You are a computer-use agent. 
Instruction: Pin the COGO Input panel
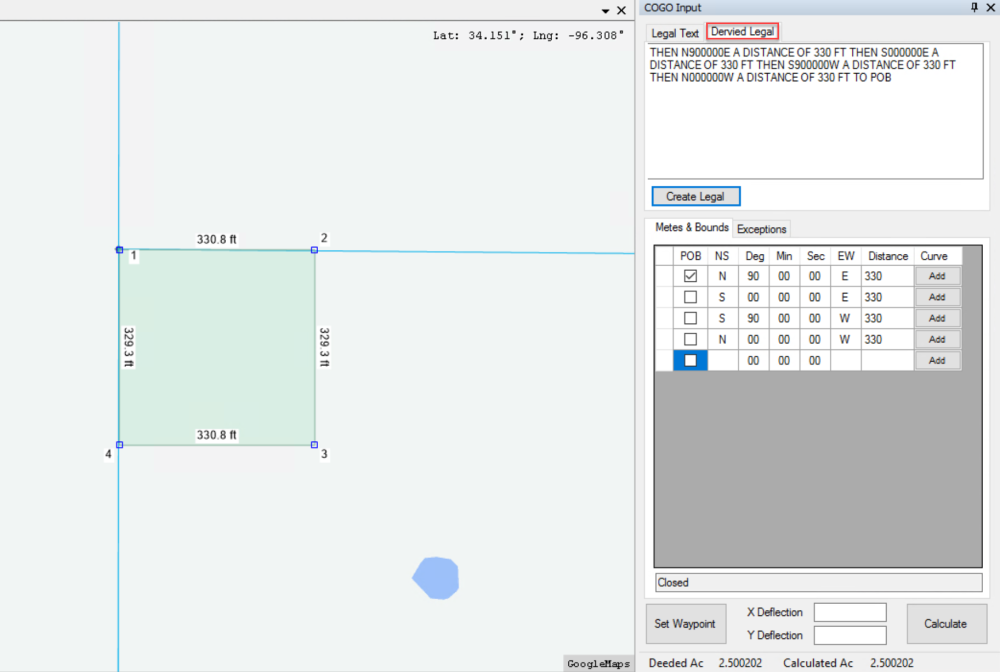click(974, 7)
